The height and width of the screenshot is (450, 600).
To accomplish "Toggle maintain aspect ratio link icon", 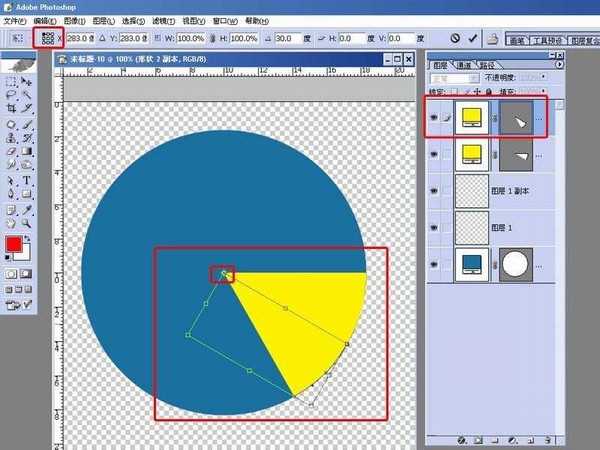I will (x=213, y=38).
